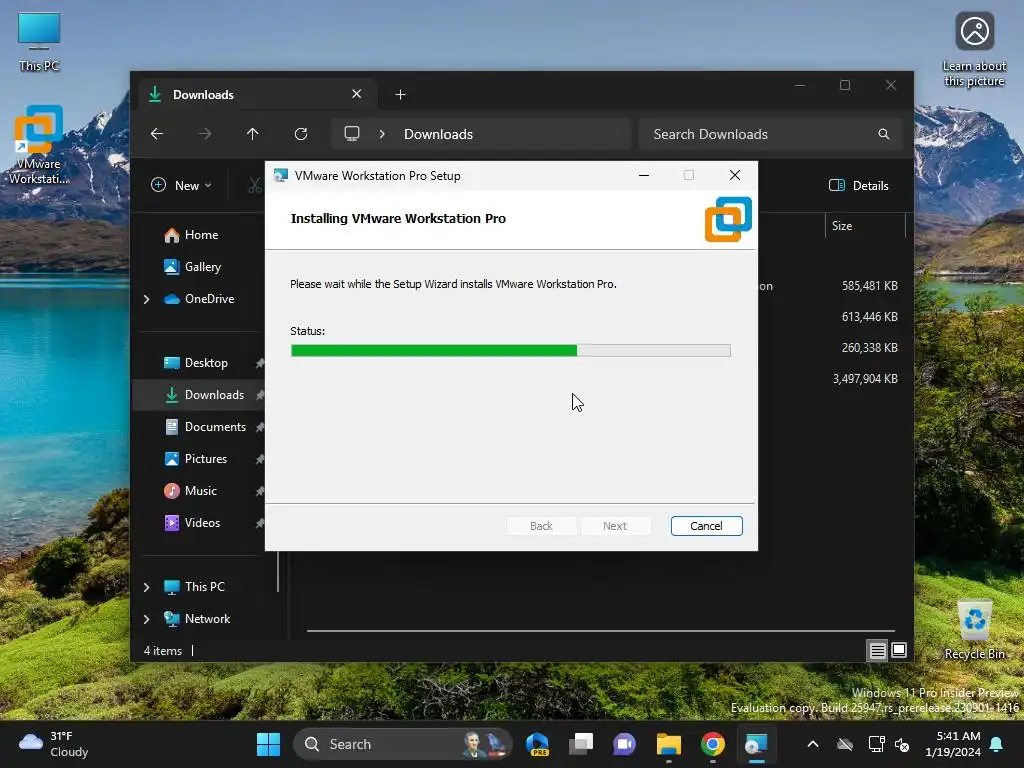Cancel the VMware Workstation Pro installation
The image size is (1024, 768).
pos(706,526)
